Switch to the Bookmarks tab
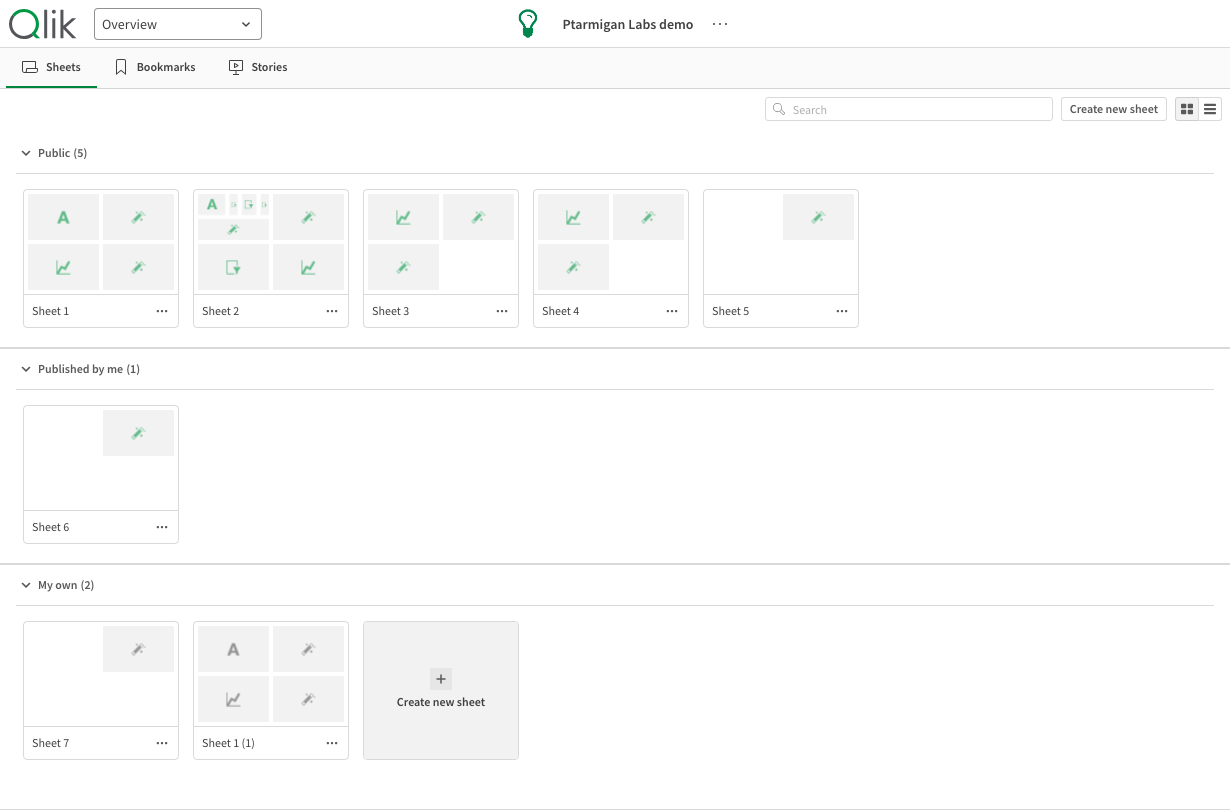This screenshot has width=1230, height=810. click(155, 67)
